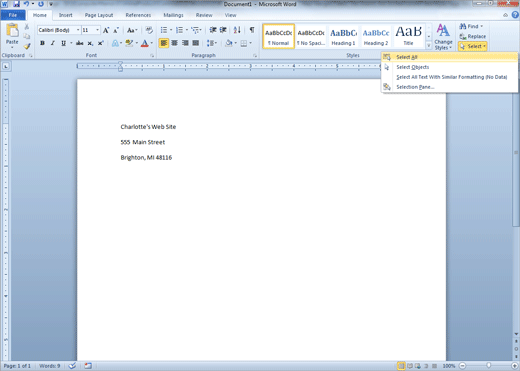Click the Save icon in Quick Access Toolbar
This screenshot has width=520, height=371.
coord(16,4)
